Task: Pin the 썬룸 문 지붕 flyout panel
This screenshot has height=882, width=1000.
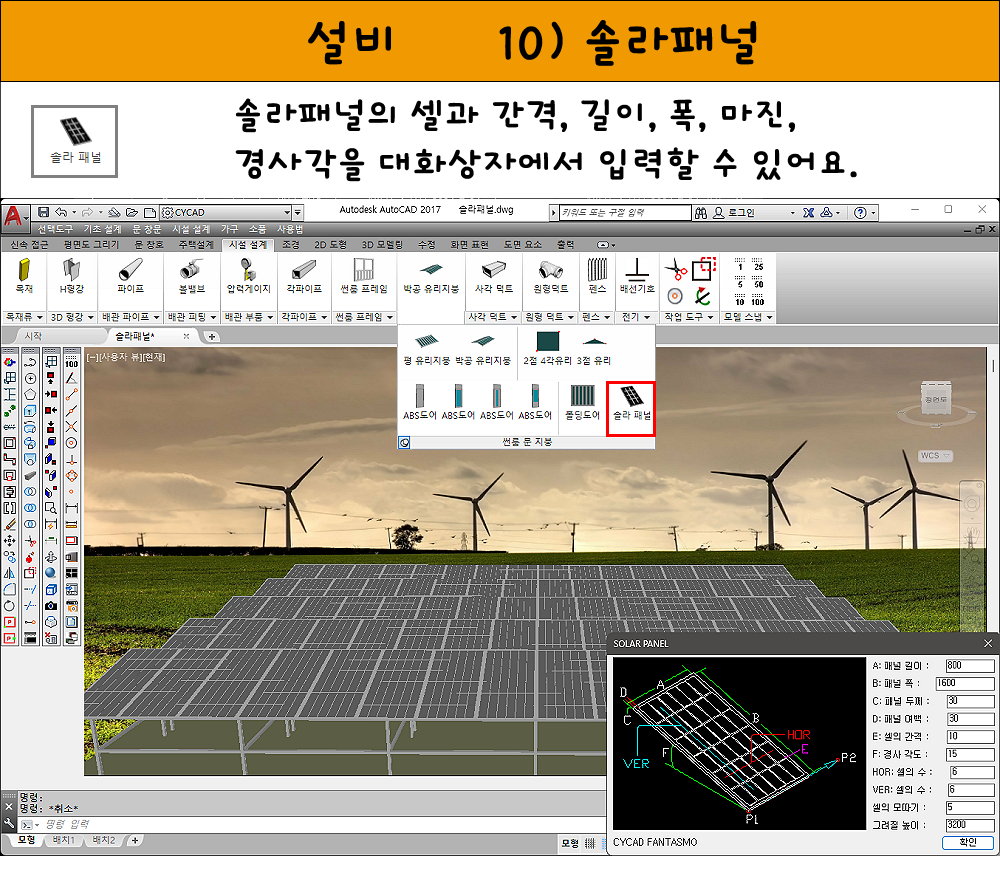Action: [404, 443]
